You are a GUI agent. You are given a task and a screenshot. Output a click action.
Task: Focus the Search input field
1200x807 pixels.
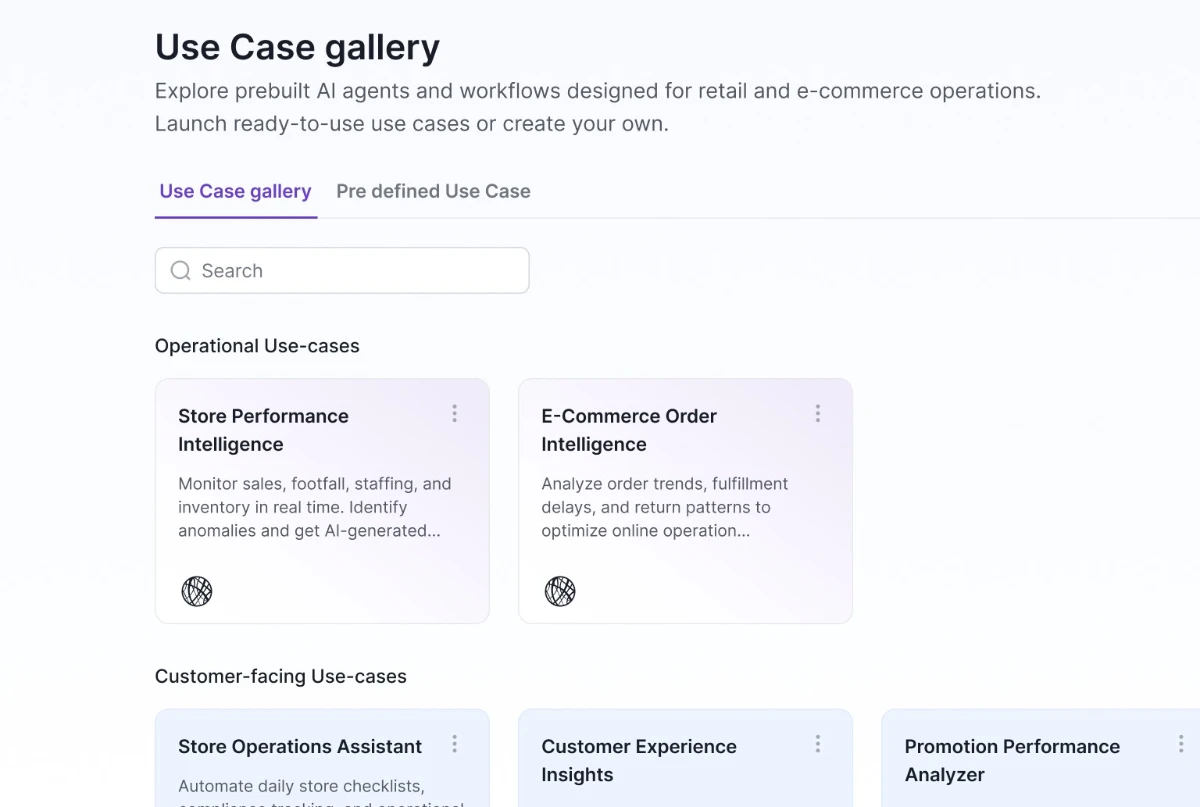[342, 270]
